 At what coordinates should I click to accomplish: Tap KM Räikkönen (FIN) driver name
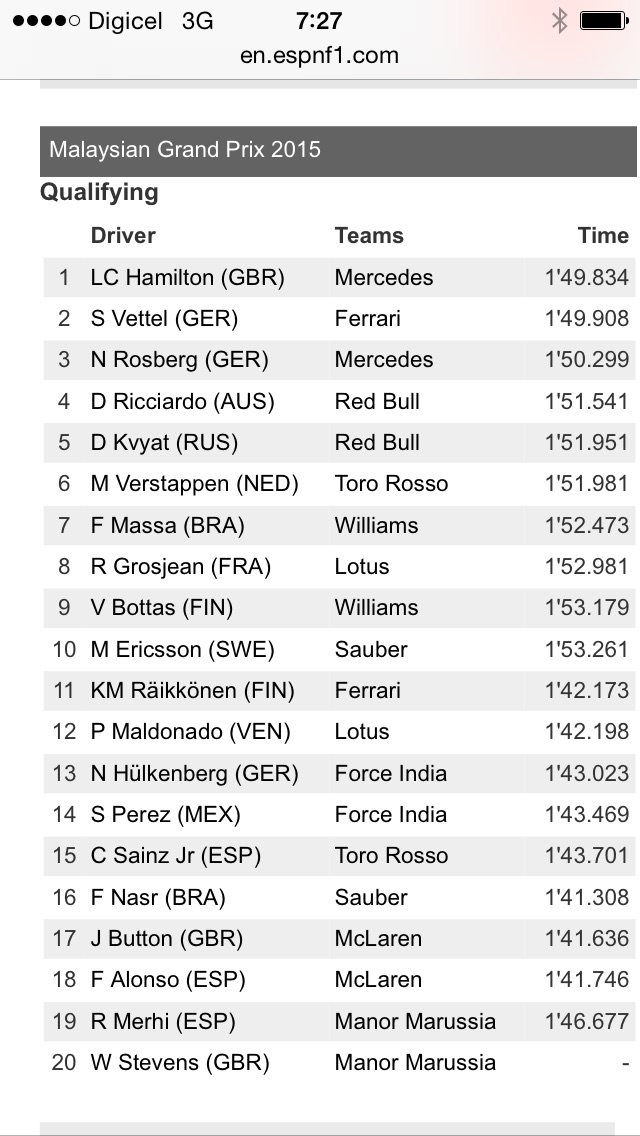(191, 690)
